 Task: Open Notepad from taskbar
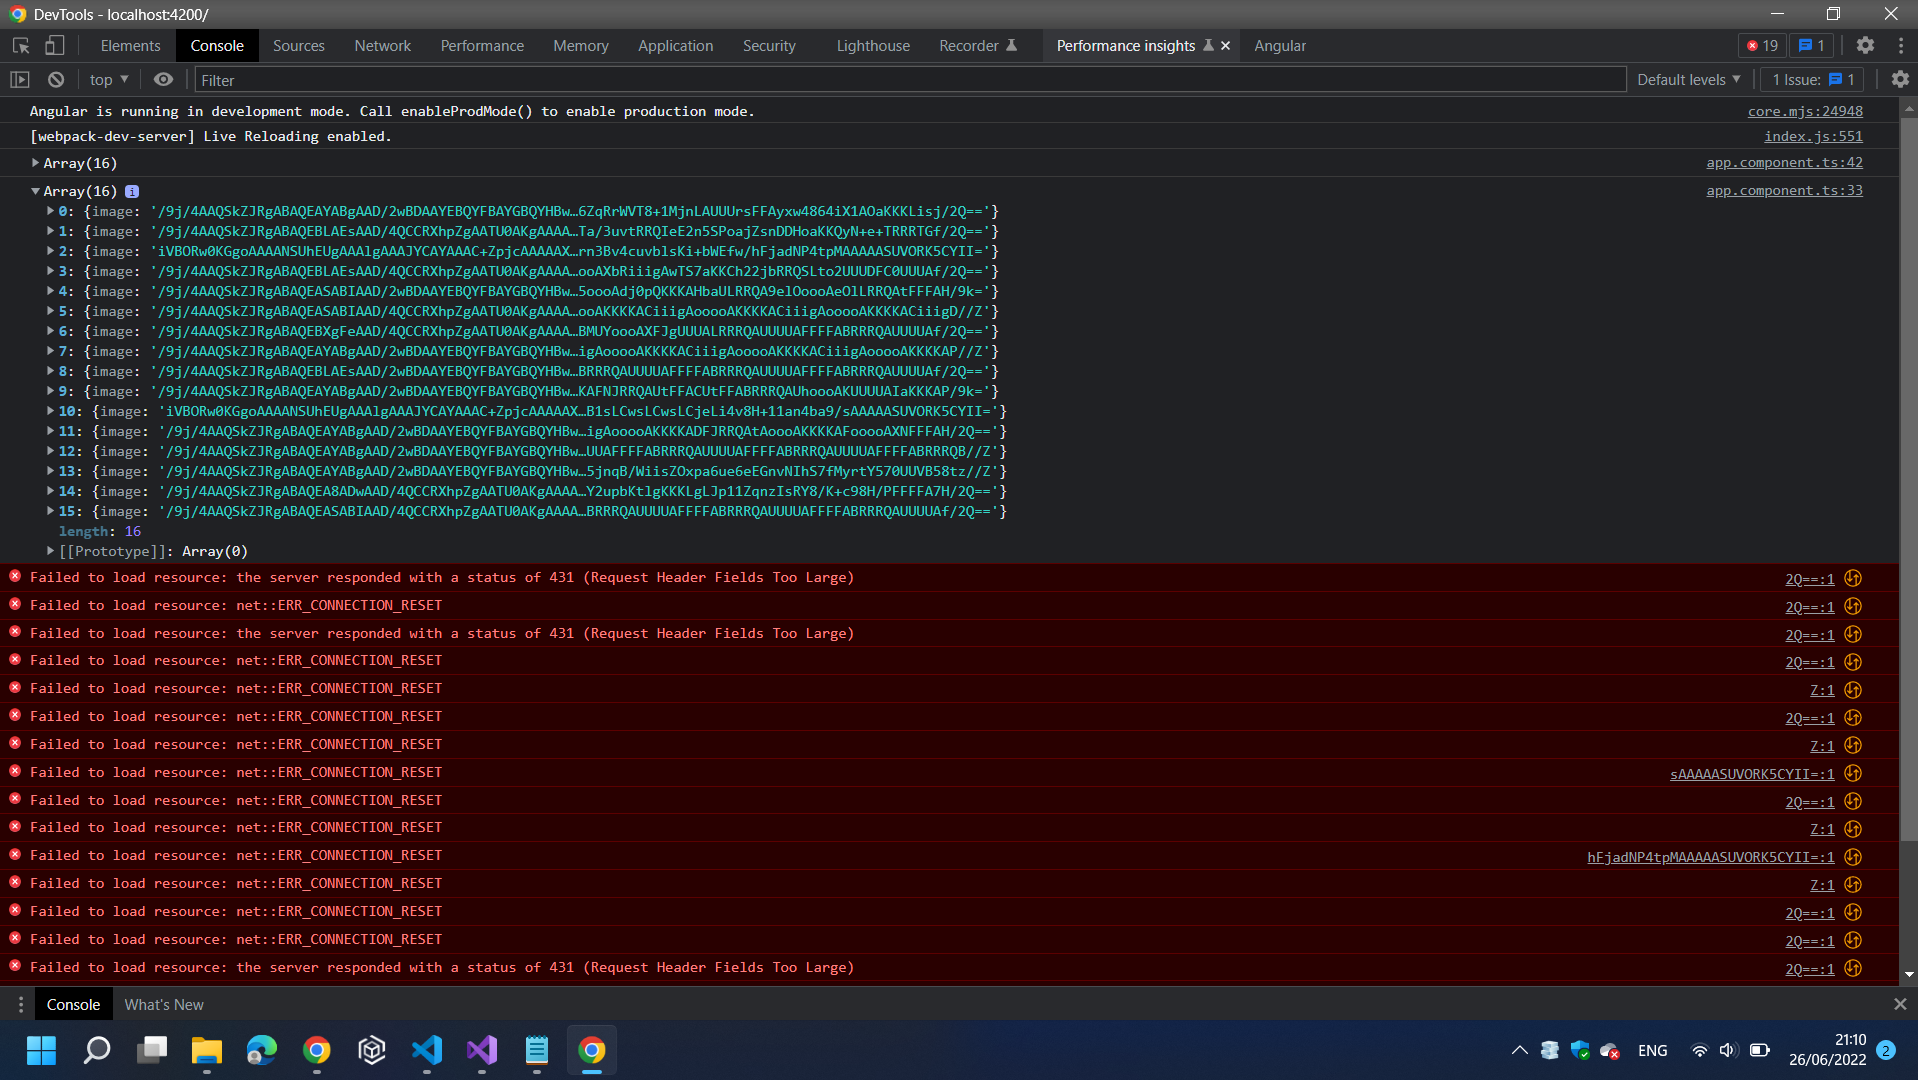(x=537, y=1050)
